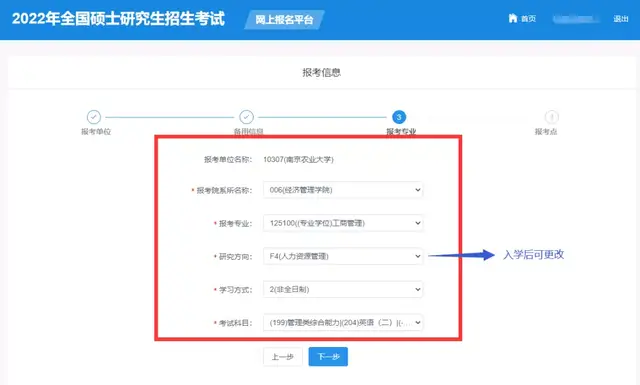Select the 网上报名平台 badge
Viewport: 640px width, 385px height.
tap(284, 20)
